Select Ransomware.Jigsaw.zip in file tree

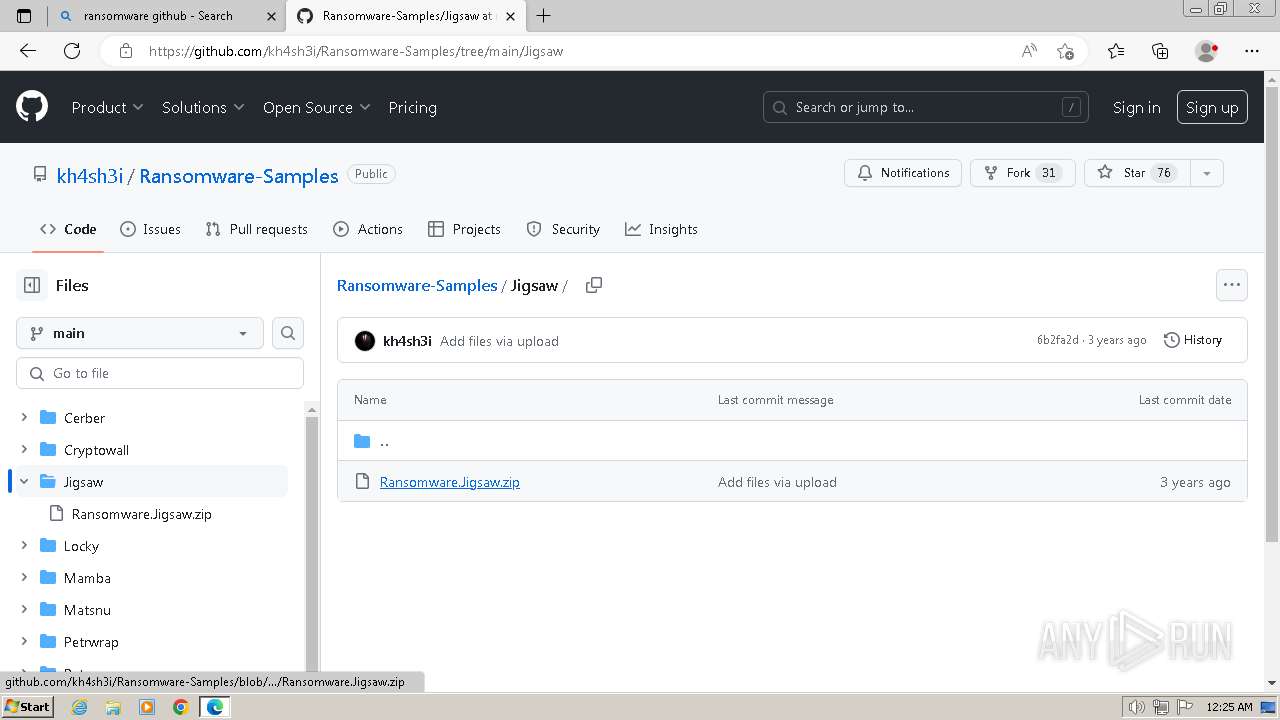pos(142,514)
